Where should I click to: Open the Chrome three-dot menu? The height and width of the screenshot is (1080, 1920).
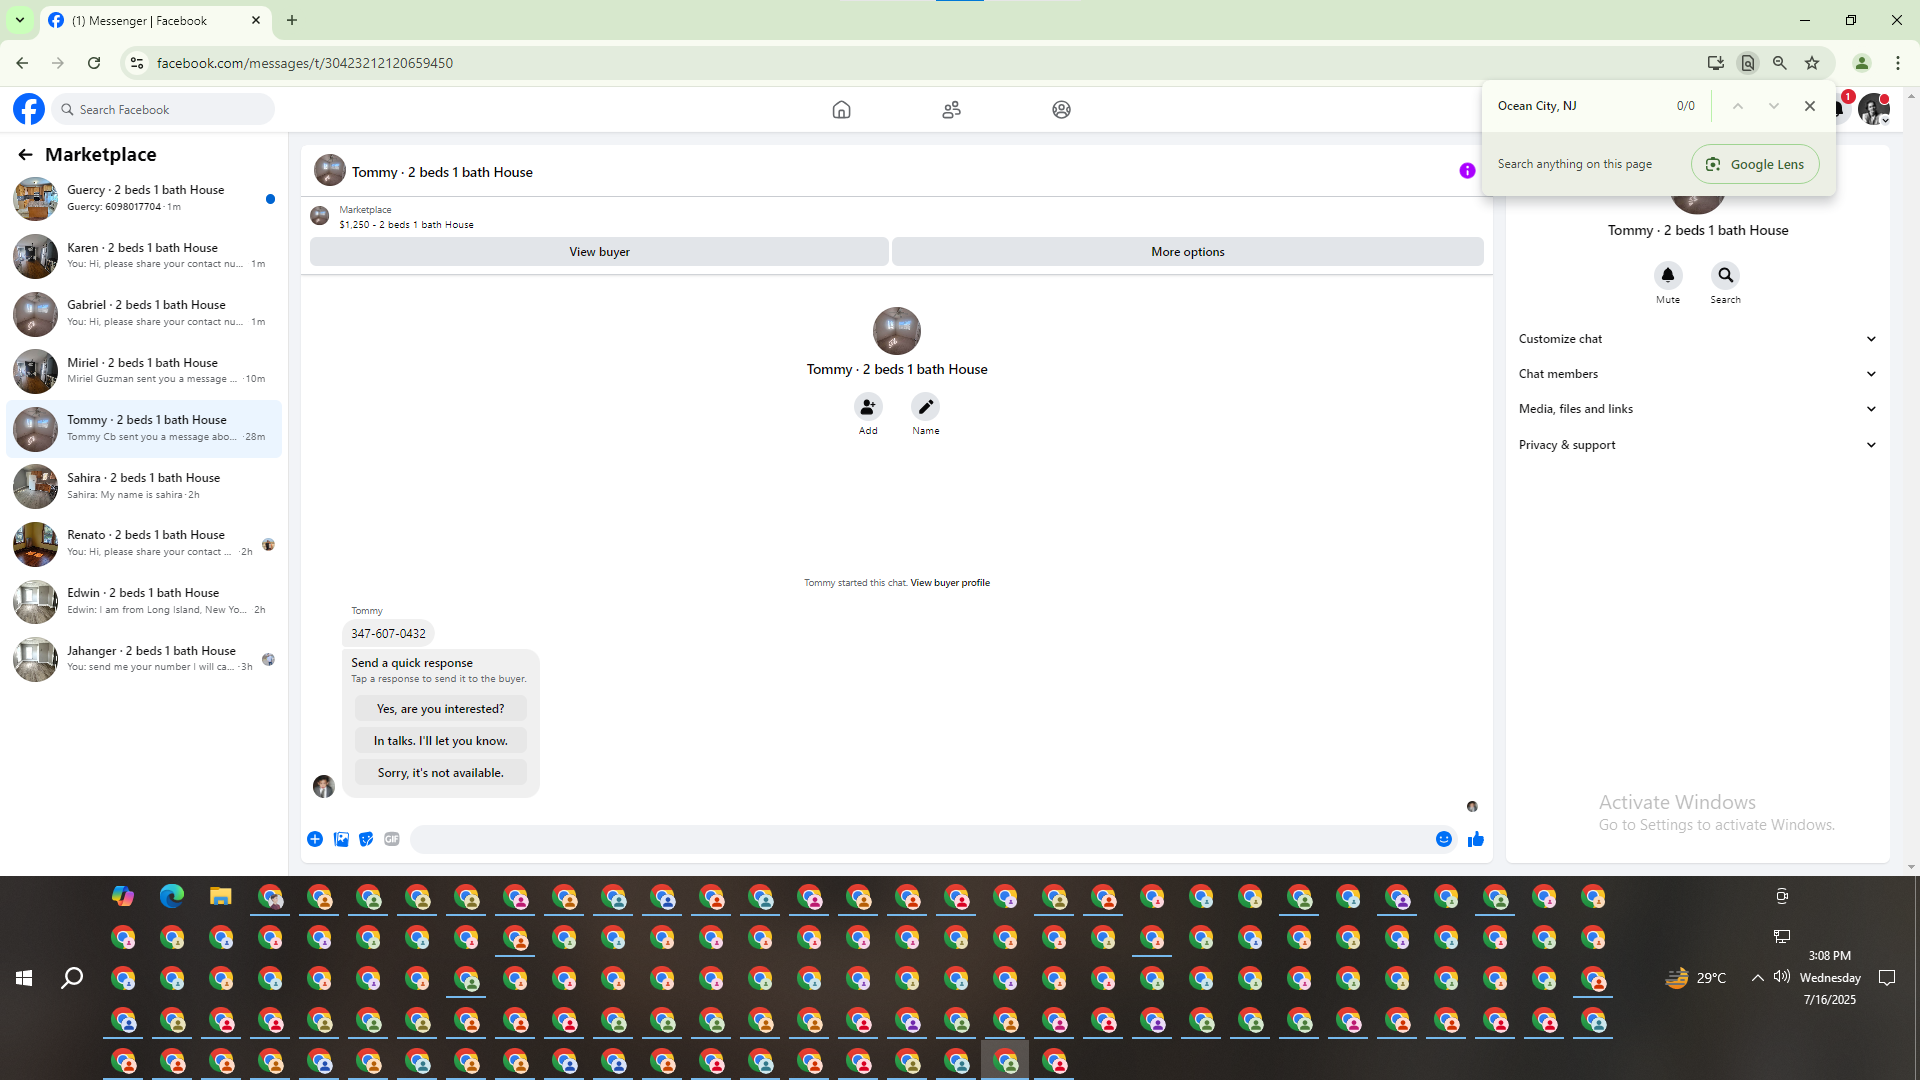1898,63
